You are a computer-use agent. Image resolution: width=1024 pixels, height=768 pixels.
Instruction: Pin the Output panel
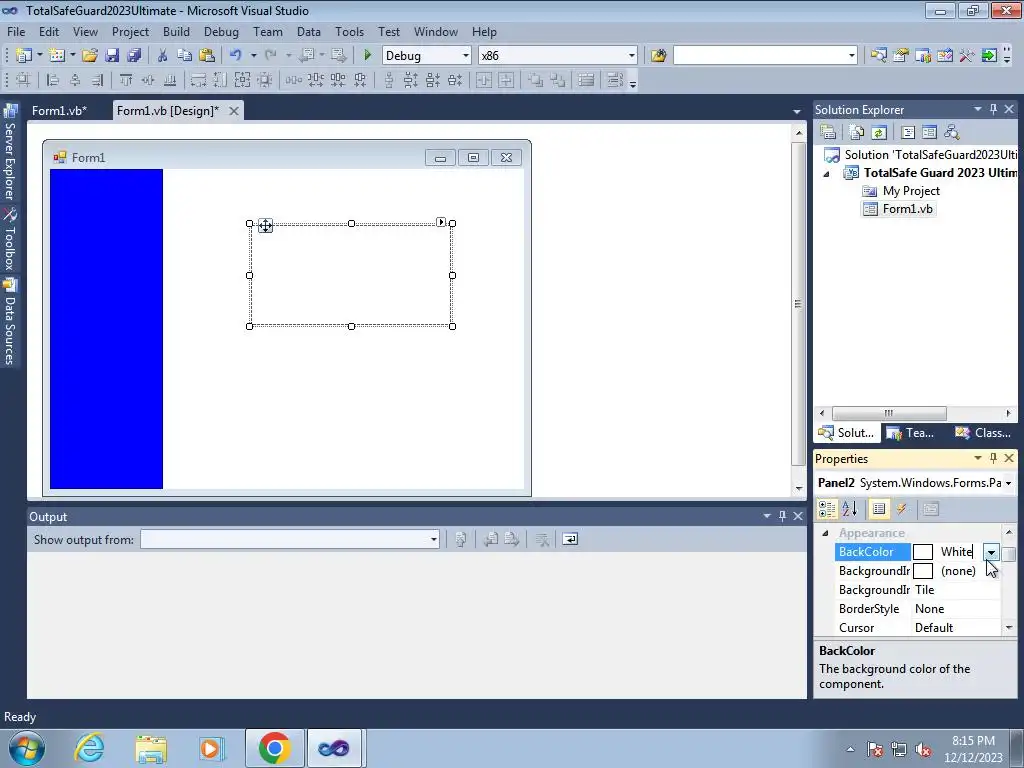coord(782,517)
